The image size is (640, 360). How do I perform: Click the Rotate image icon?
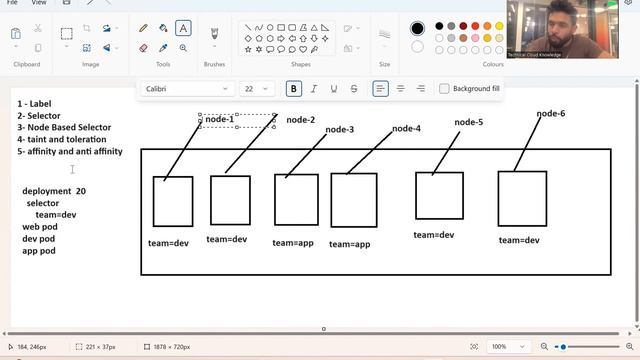pos(107,28)
